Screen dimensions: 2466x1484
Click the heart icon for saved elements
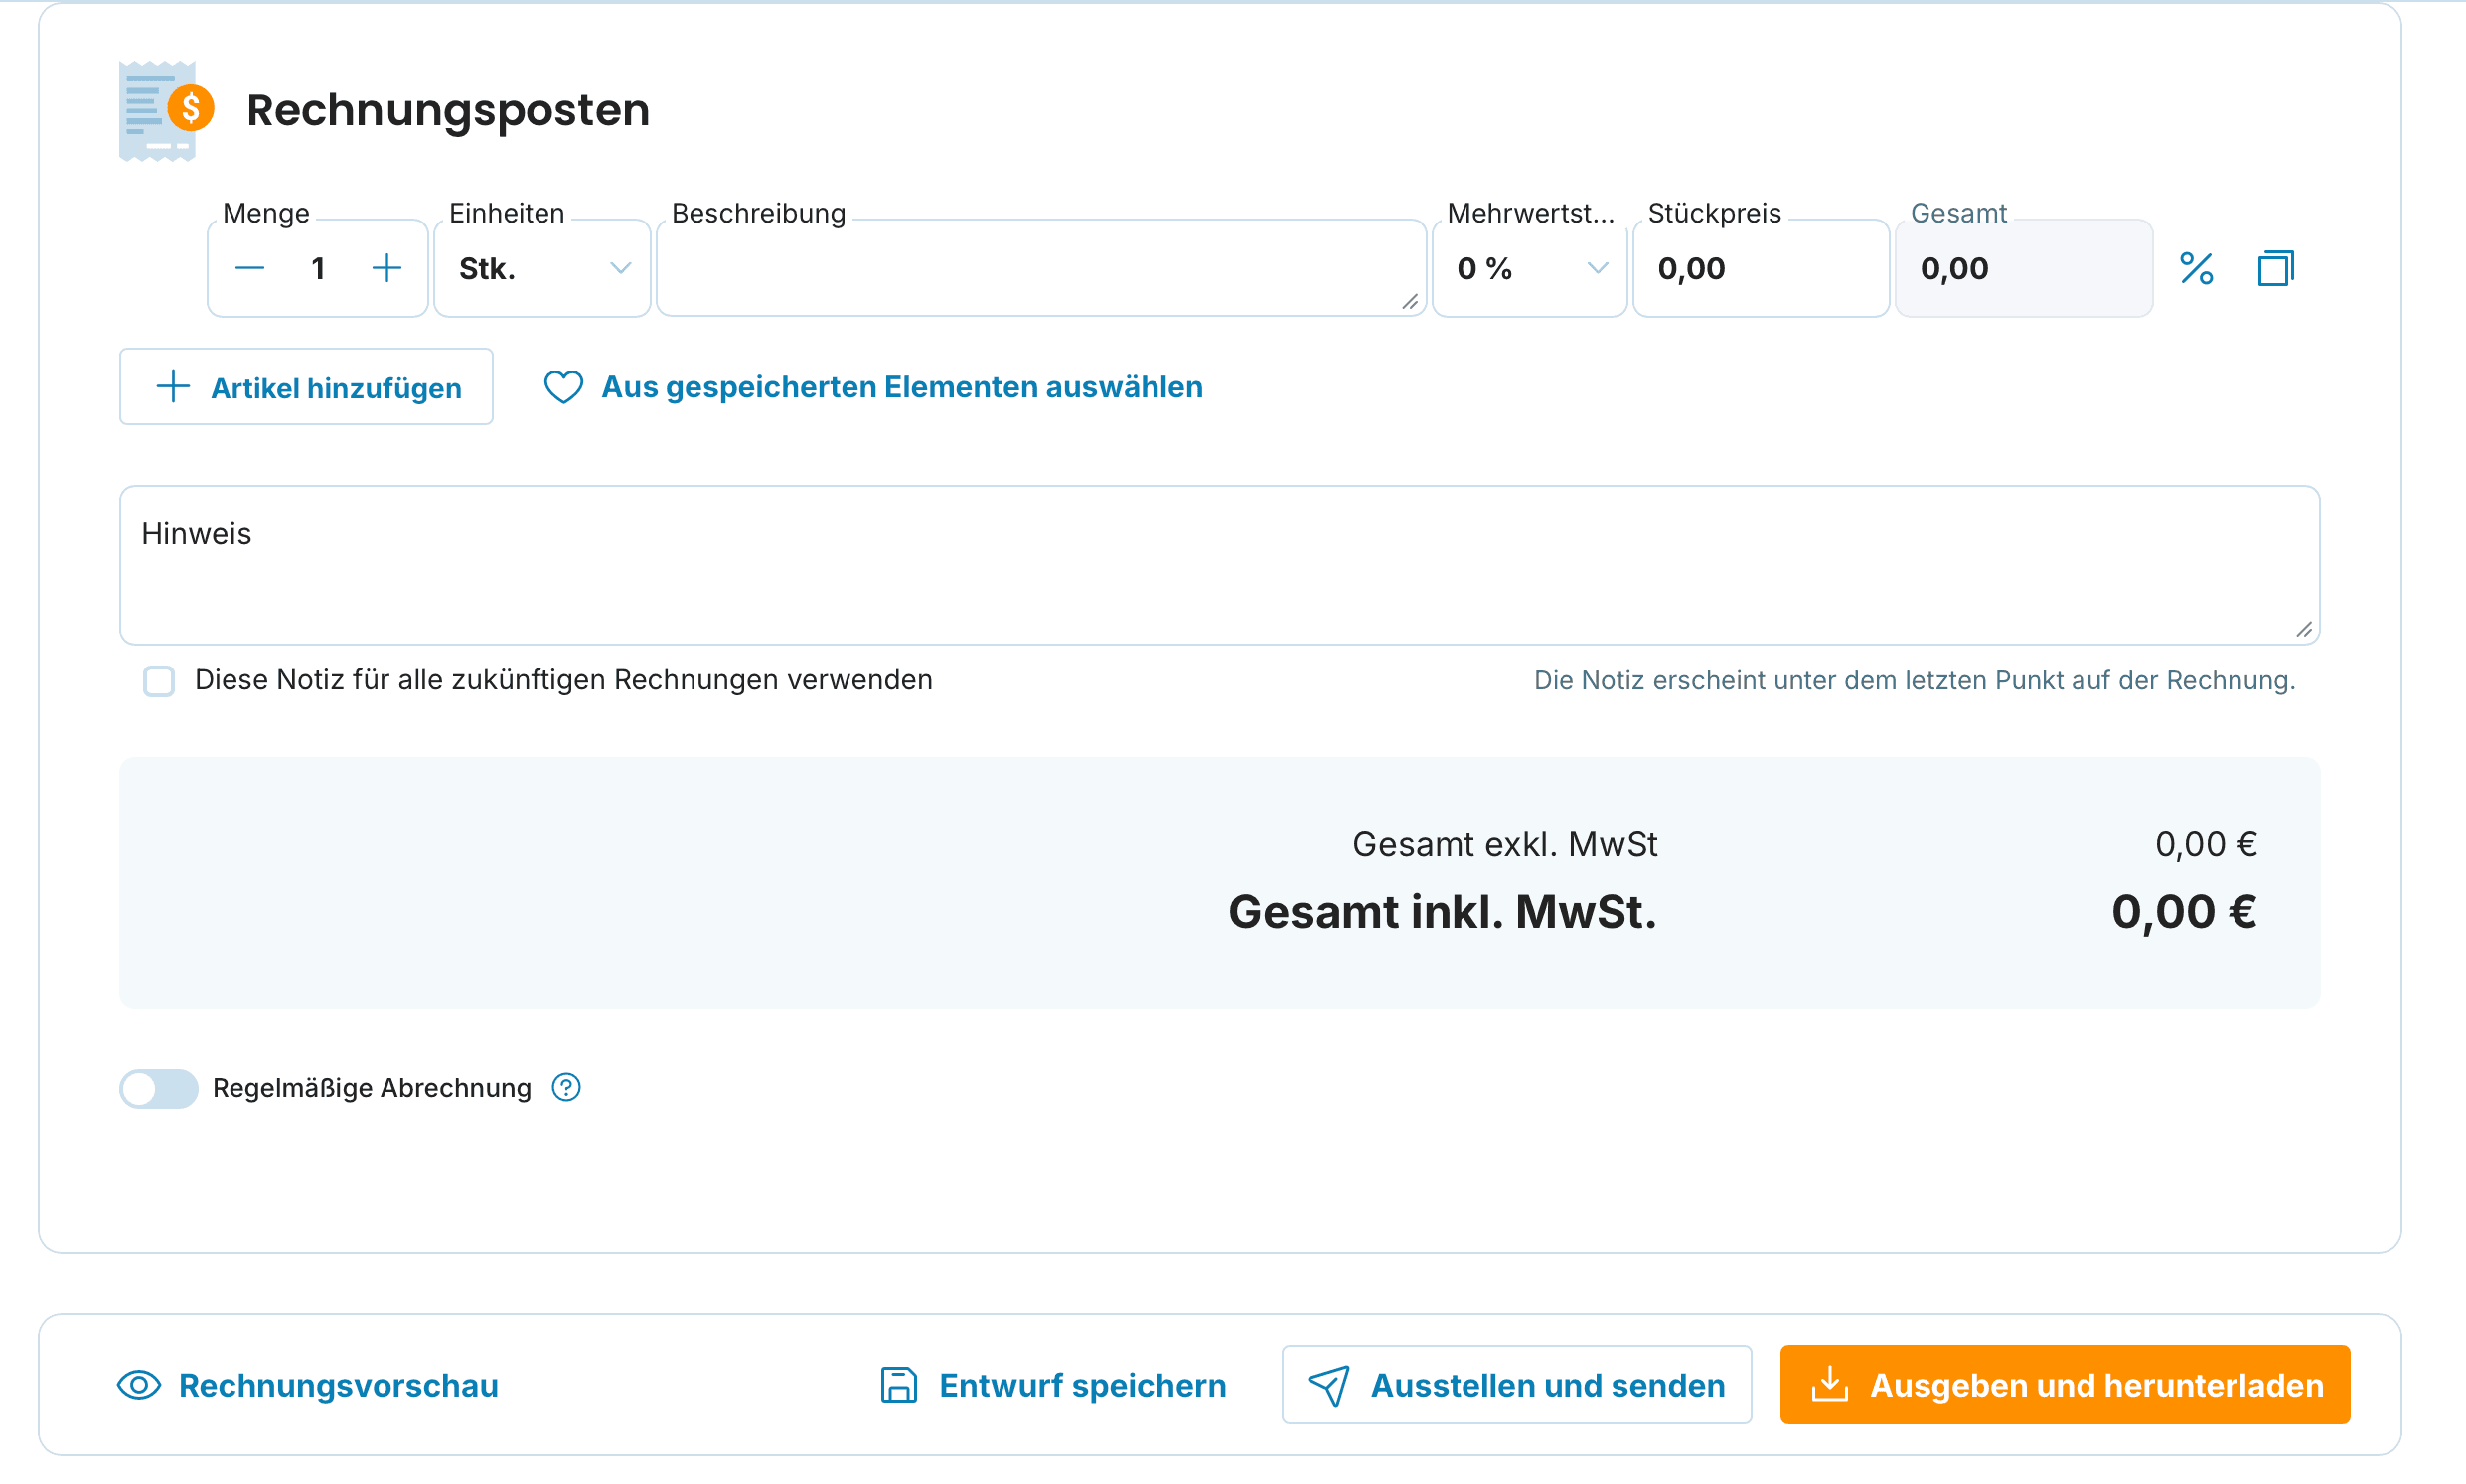(563, 387)
